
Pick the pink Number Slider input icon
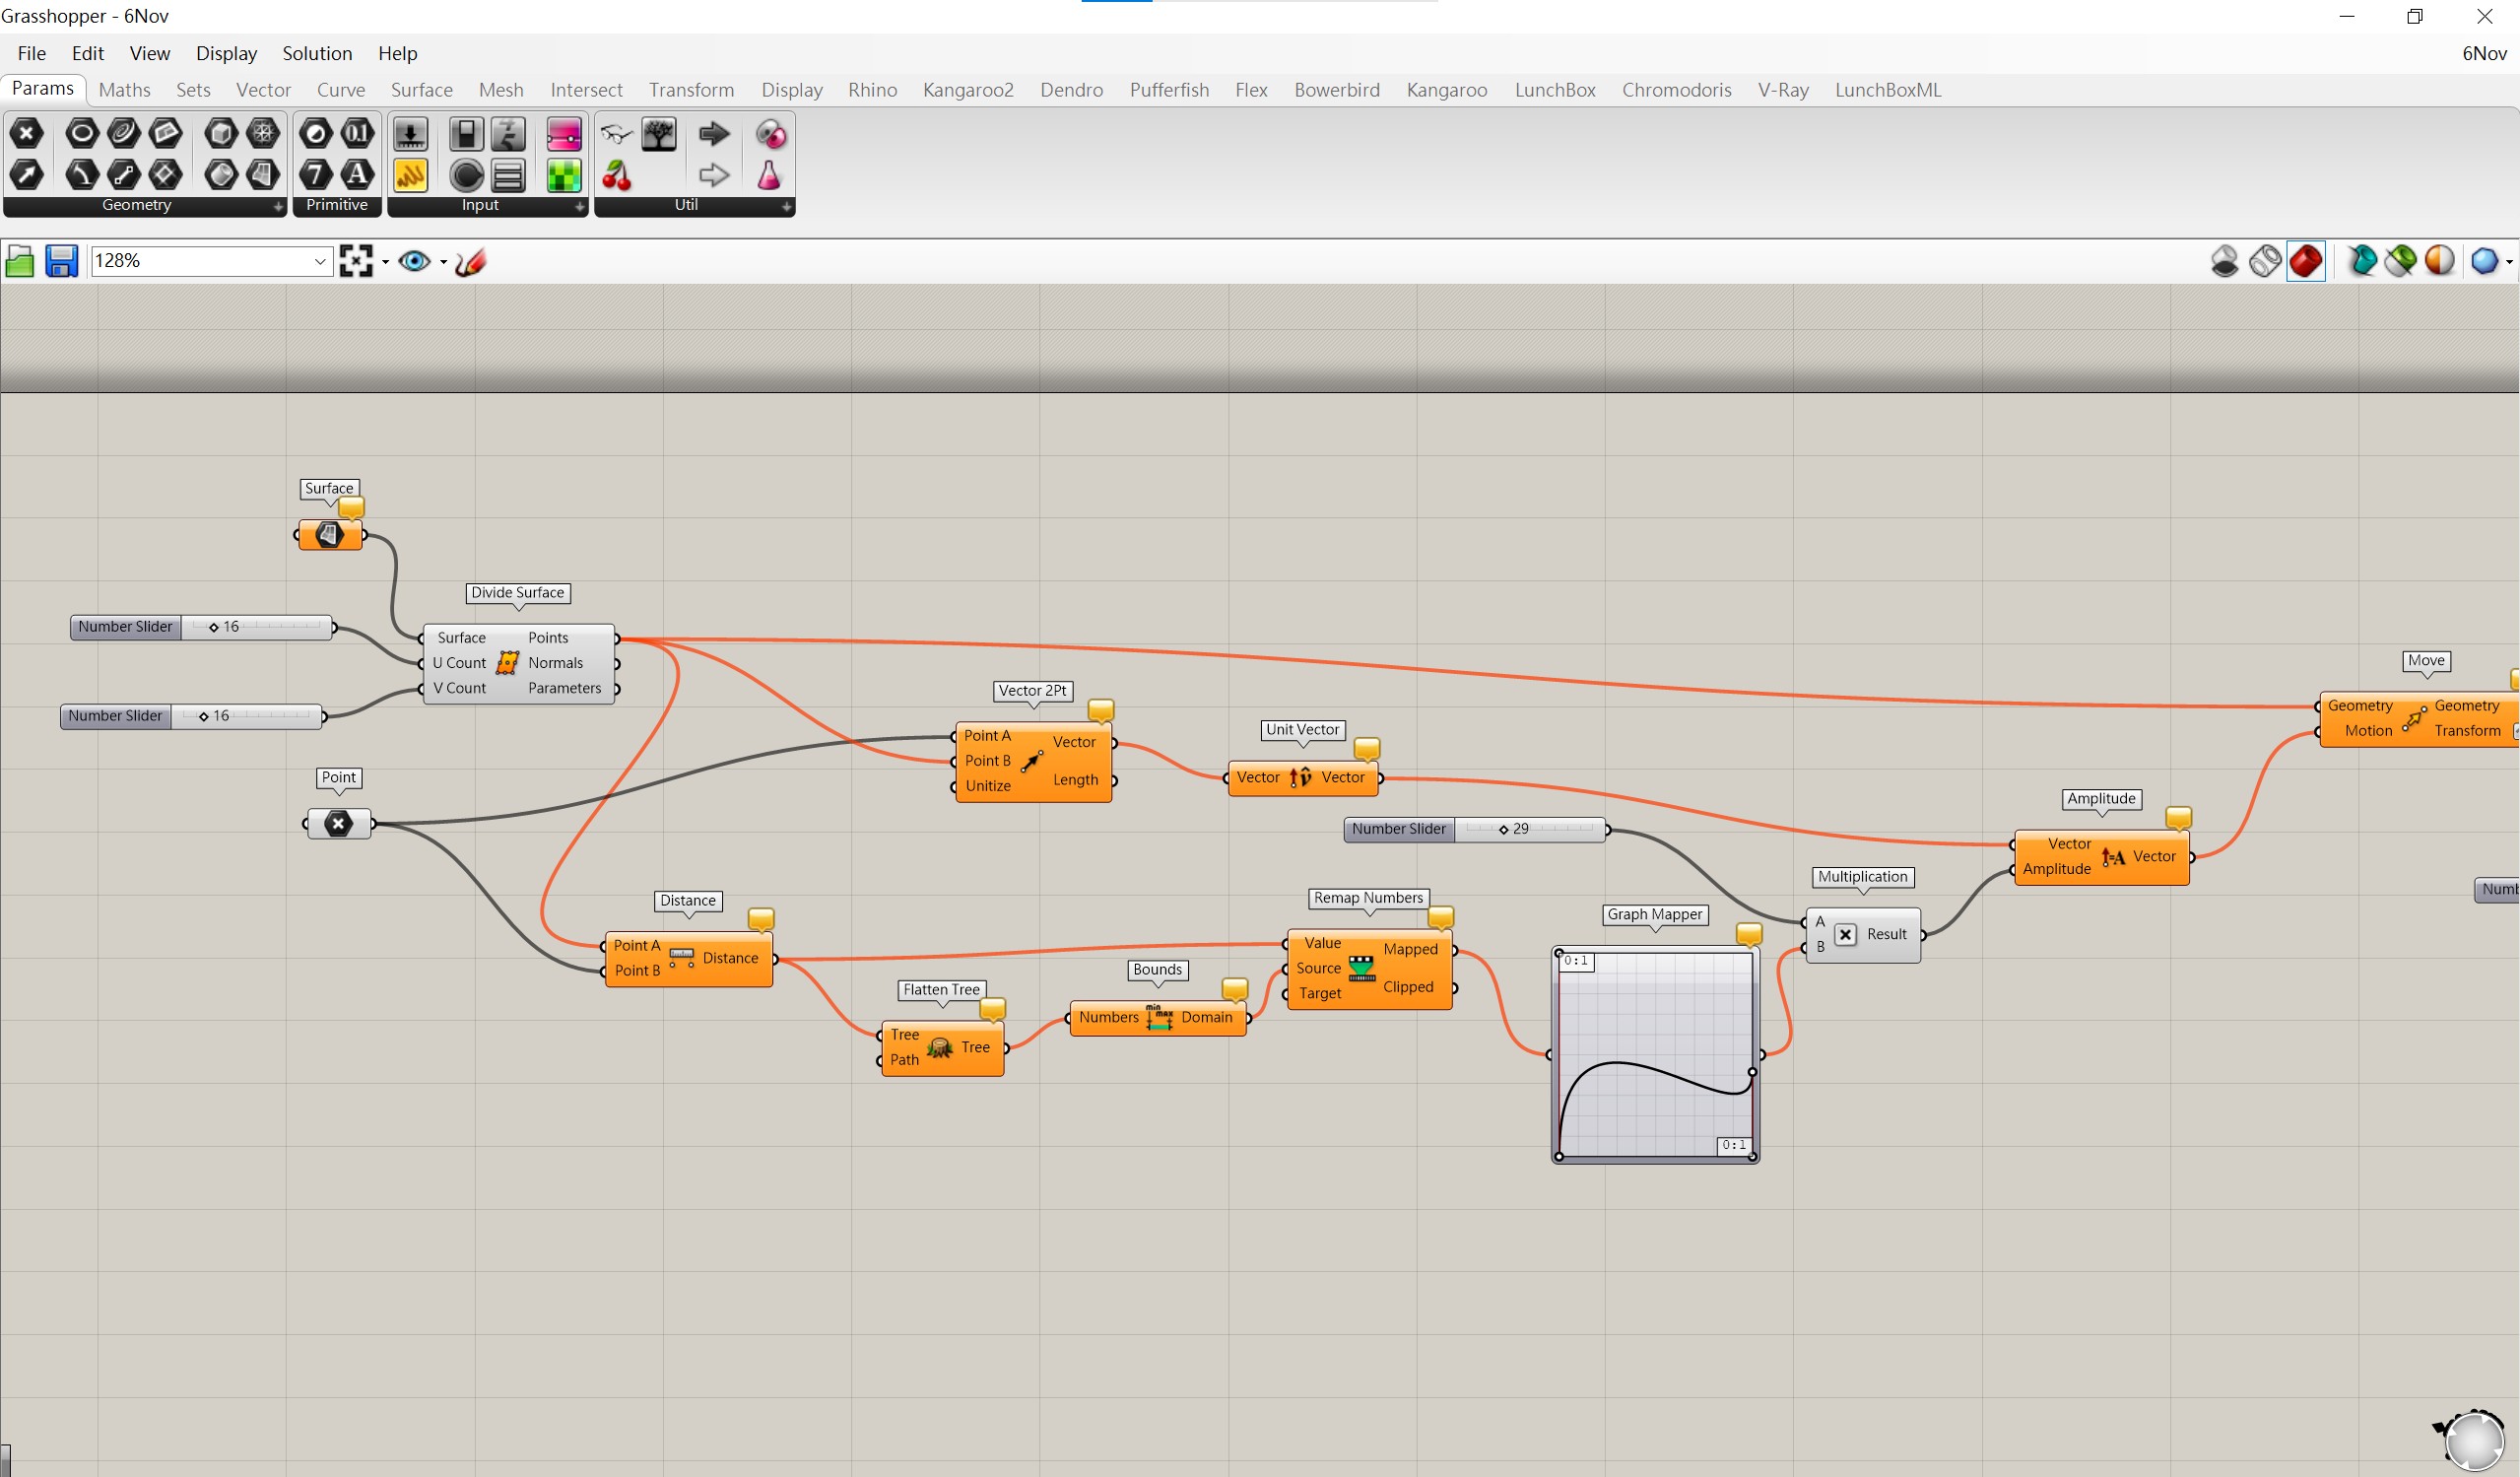[x=564, y=133]
